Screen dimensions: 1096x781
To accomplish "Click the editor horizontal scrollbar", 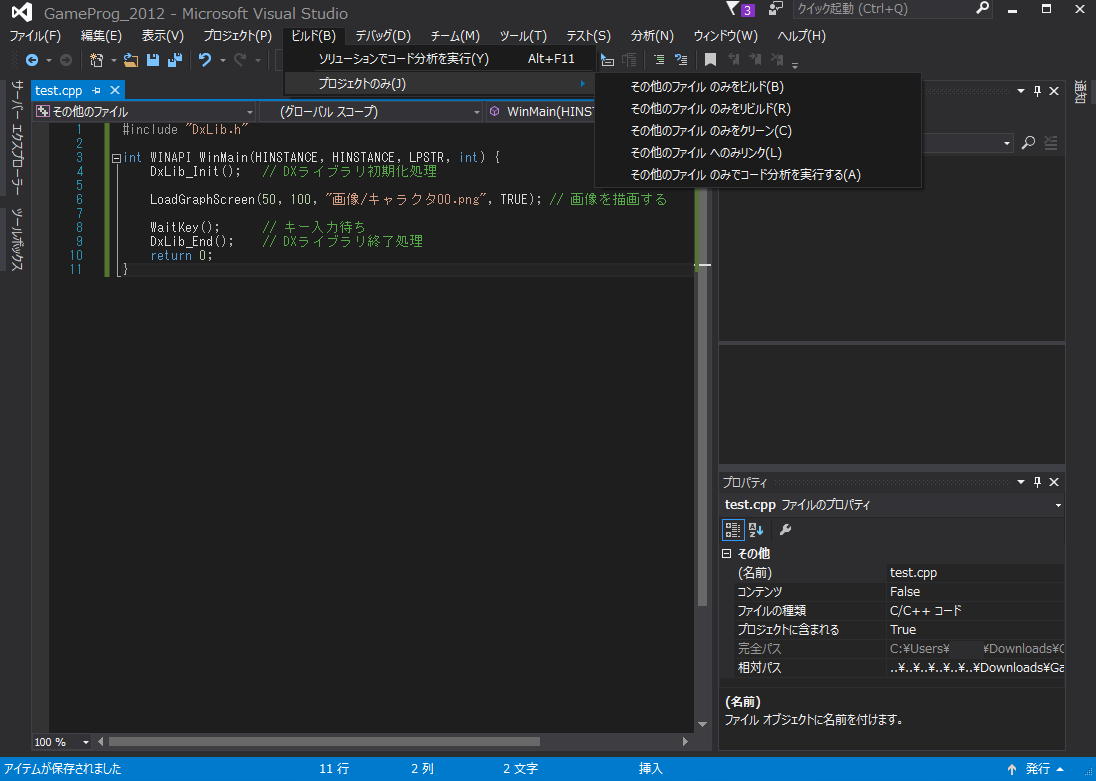I will point(324,742).
